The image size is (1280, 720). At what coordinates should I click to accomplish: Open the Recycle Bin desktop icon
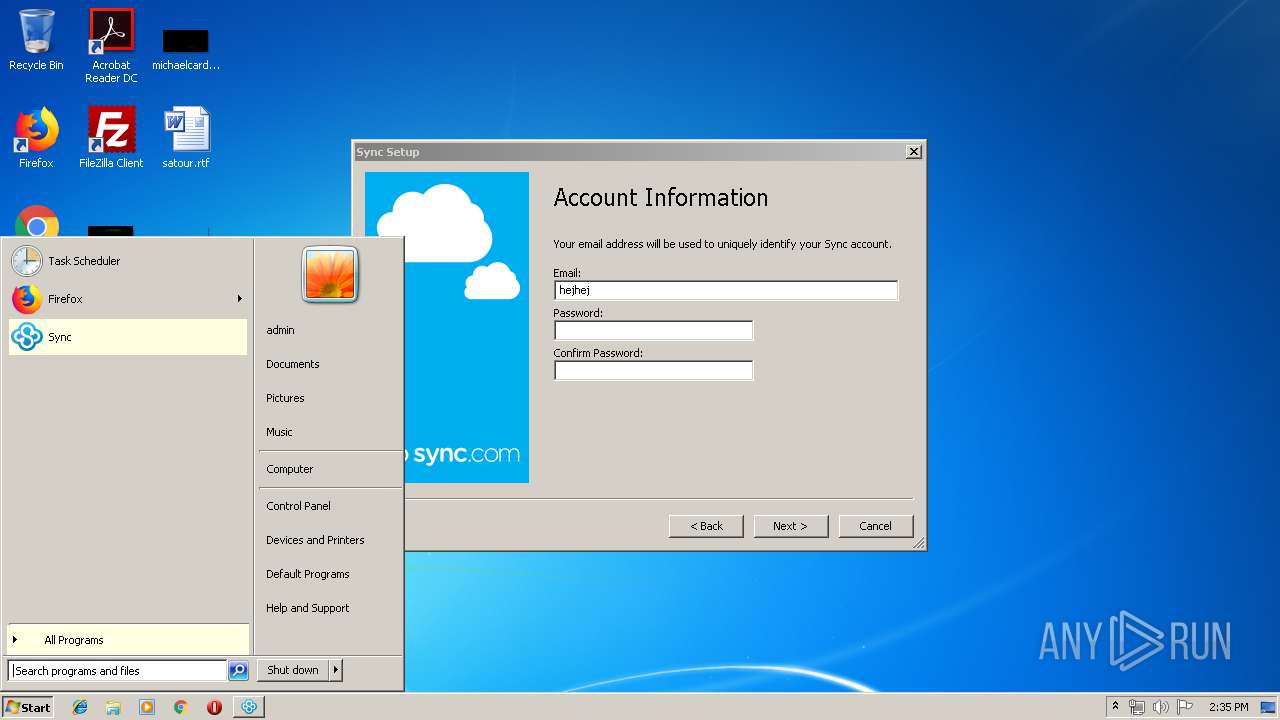coord(36,40)
